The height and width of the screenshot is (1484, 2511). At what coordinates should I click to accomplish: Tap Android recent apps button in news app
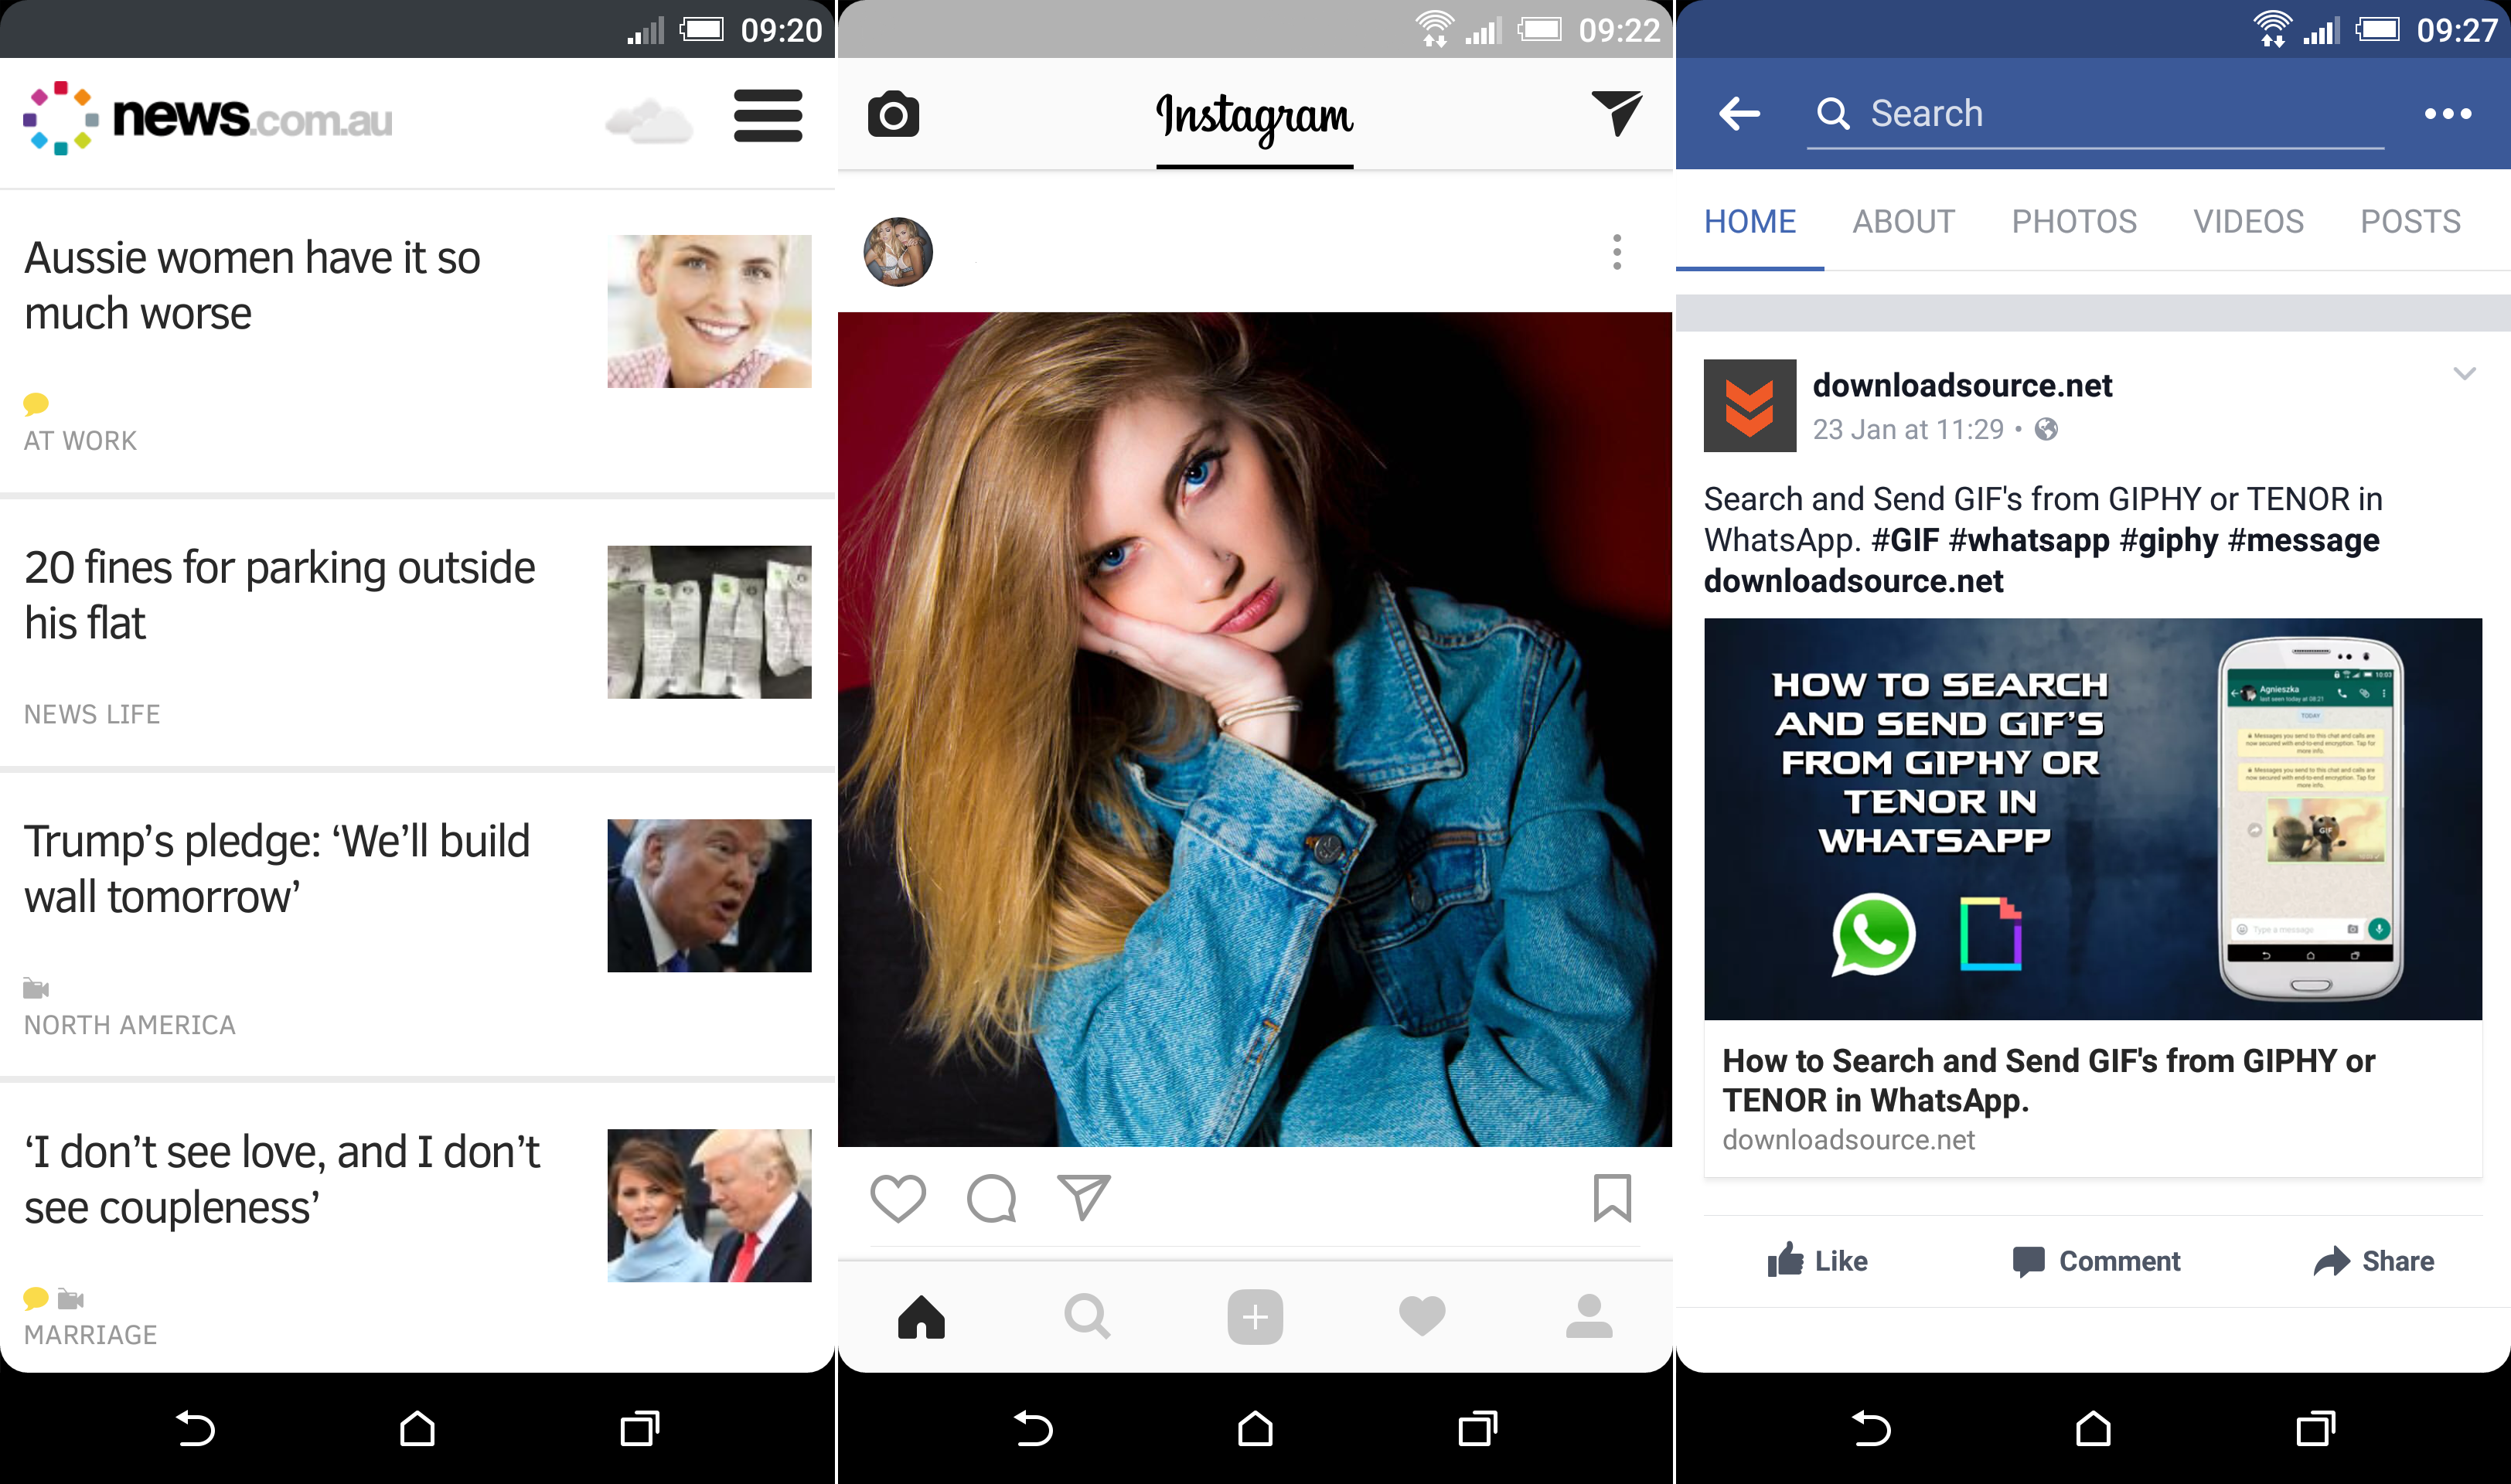(639, 1428)
